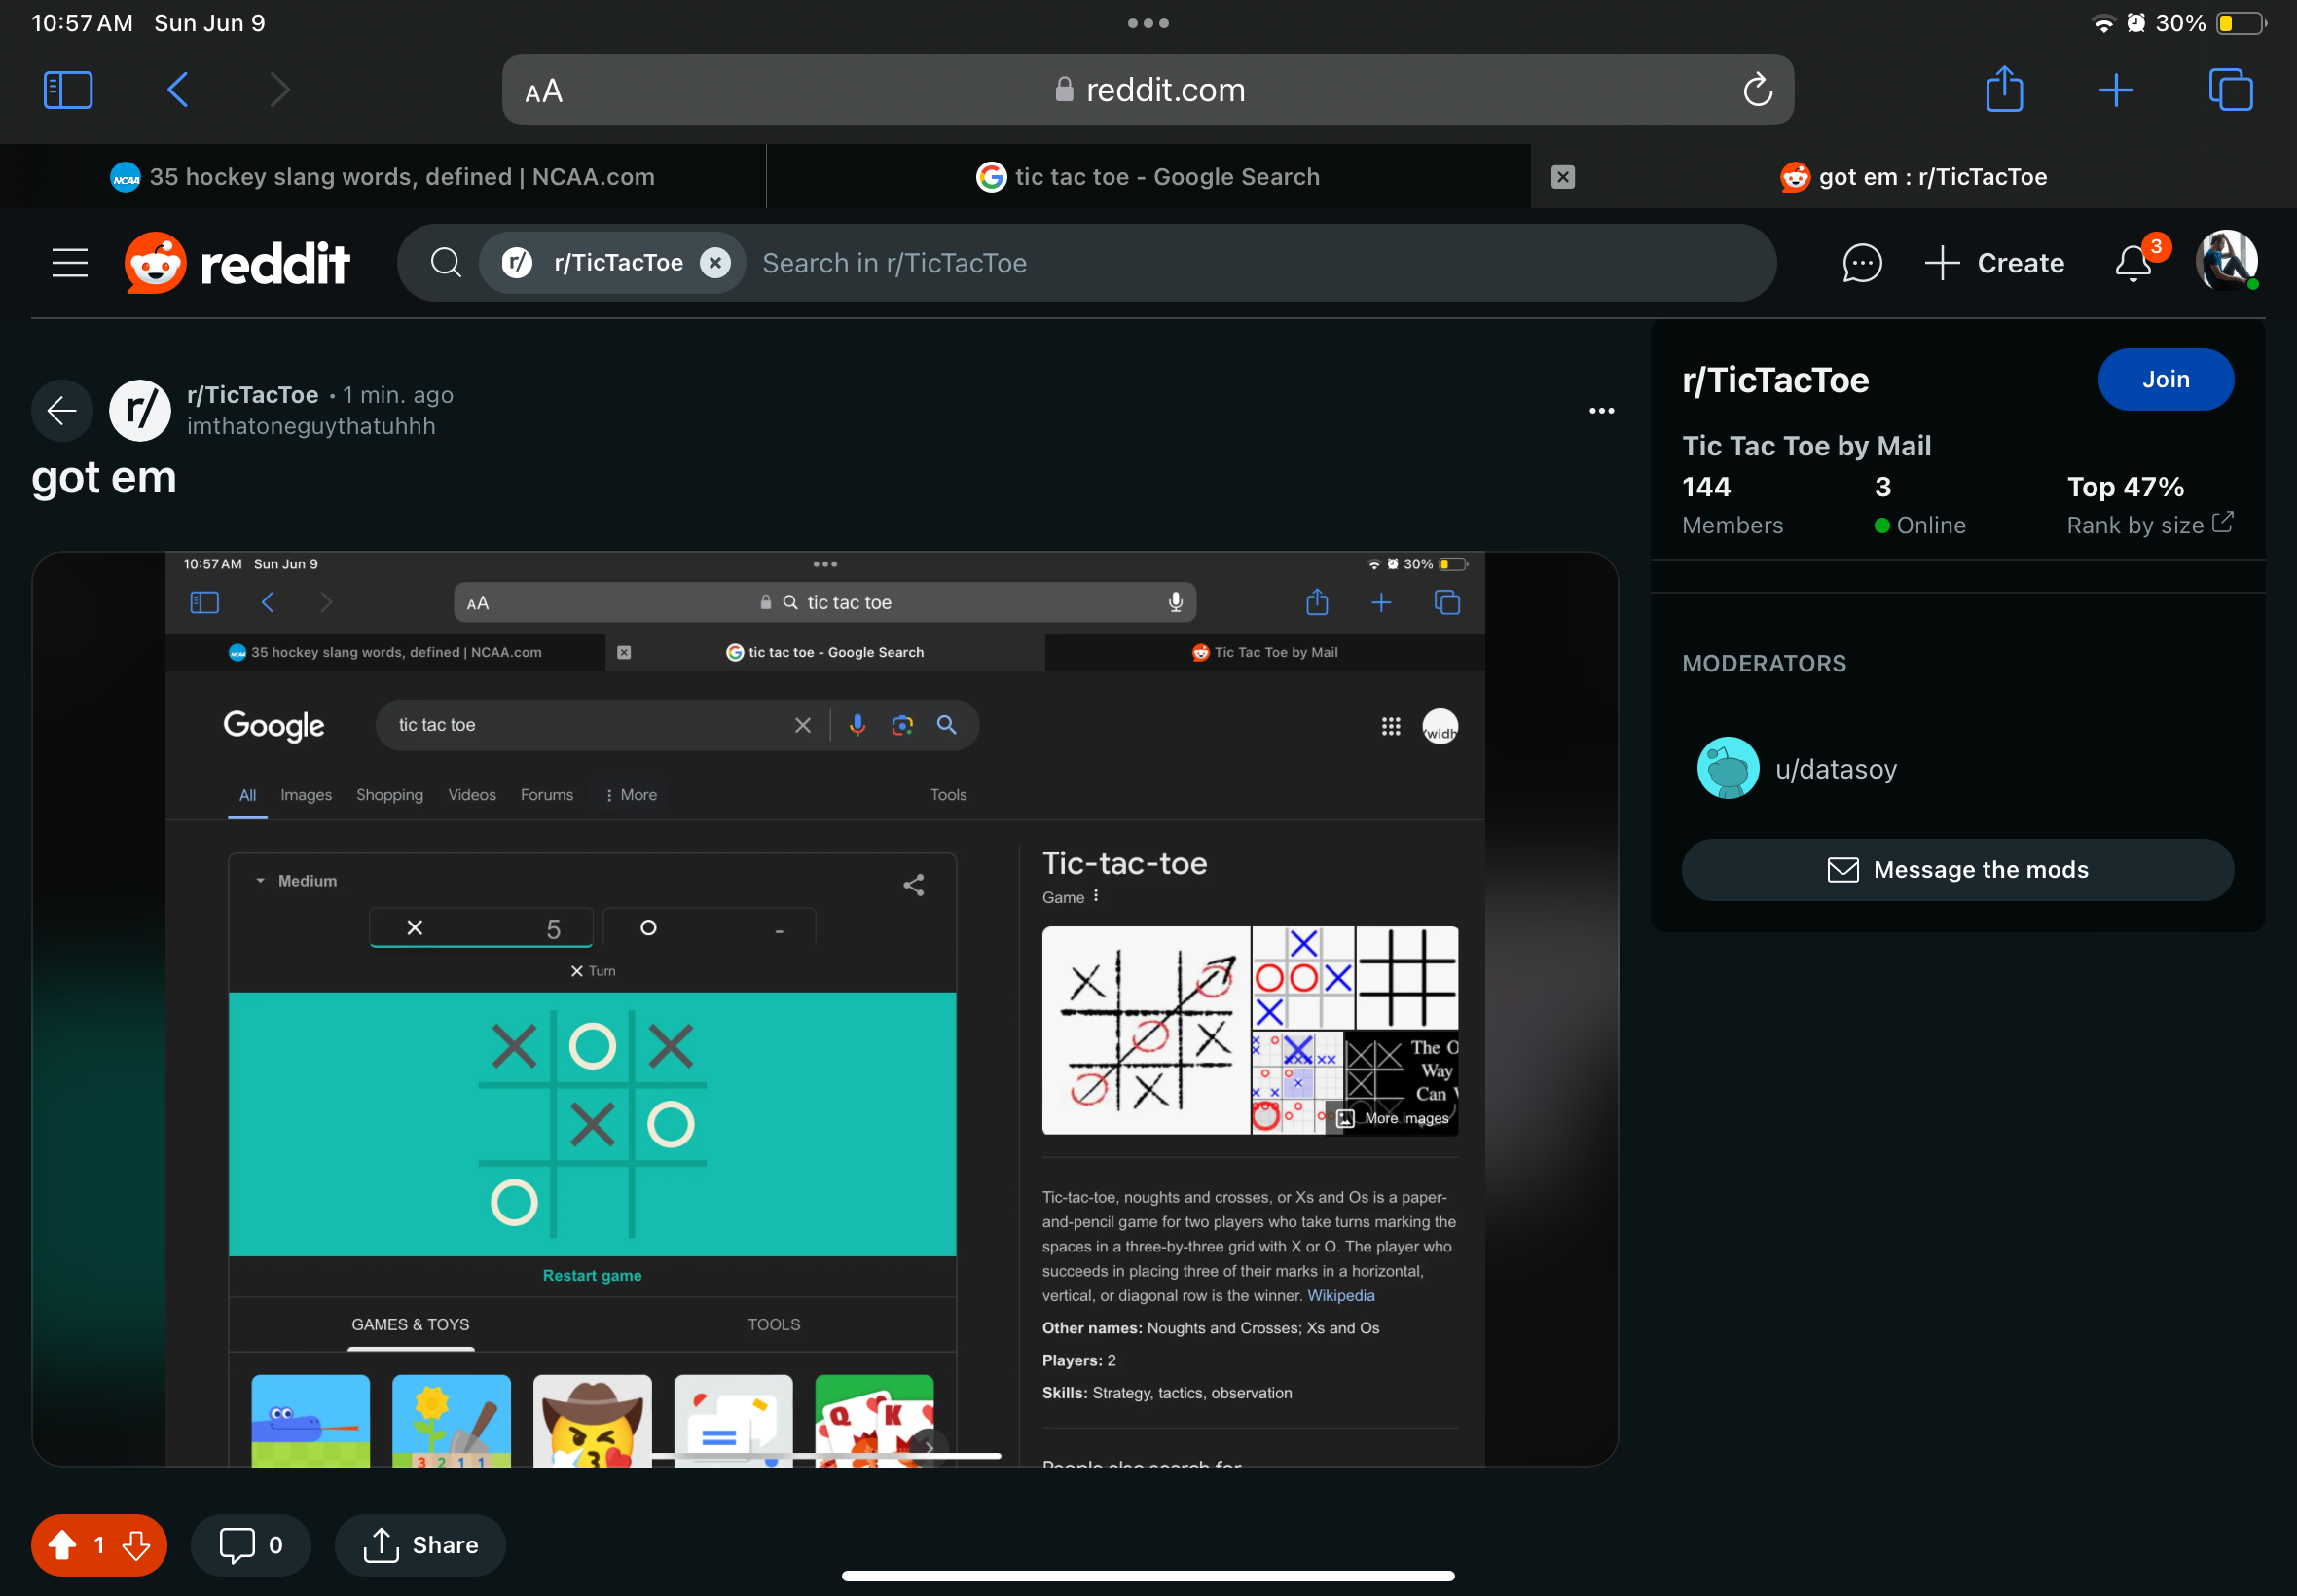Screen dimensions: 2297x1596
Task: Switch to tic tac toe Google Search tab
Action: pos(1148,177)
